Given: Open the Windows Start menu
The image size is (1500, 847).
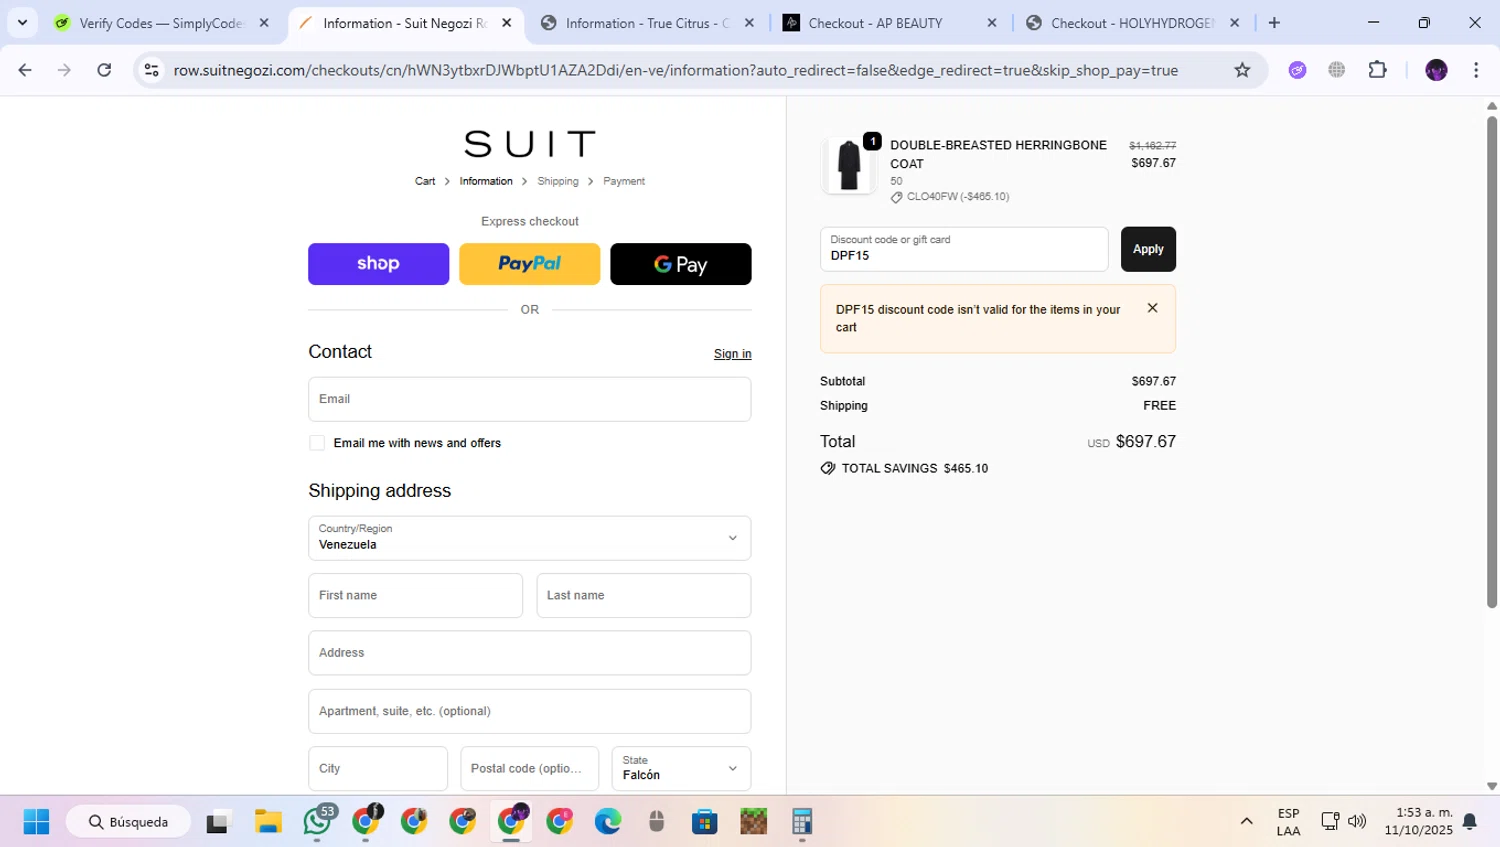Looking at the screenshot, I should pyautogui.click(x=36, y=822).
